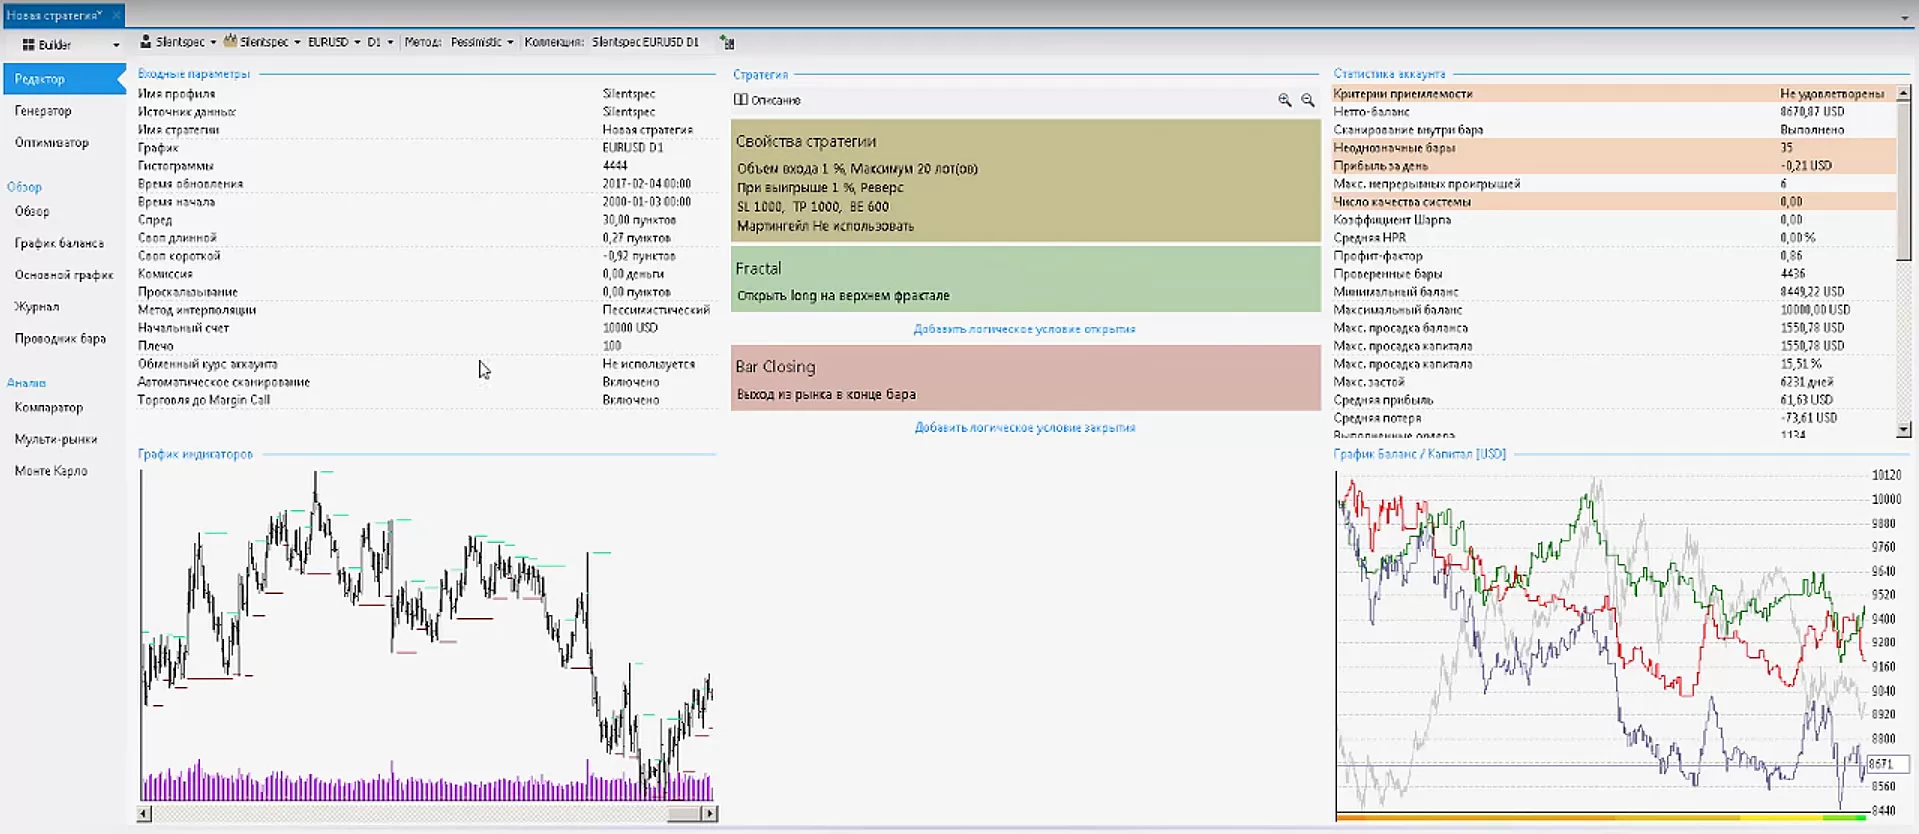Image resolution: width=1919 pixels, height=834 pixels.
Task: Click Добавить логическое условие открытия link
Action: coord(1024,329)
